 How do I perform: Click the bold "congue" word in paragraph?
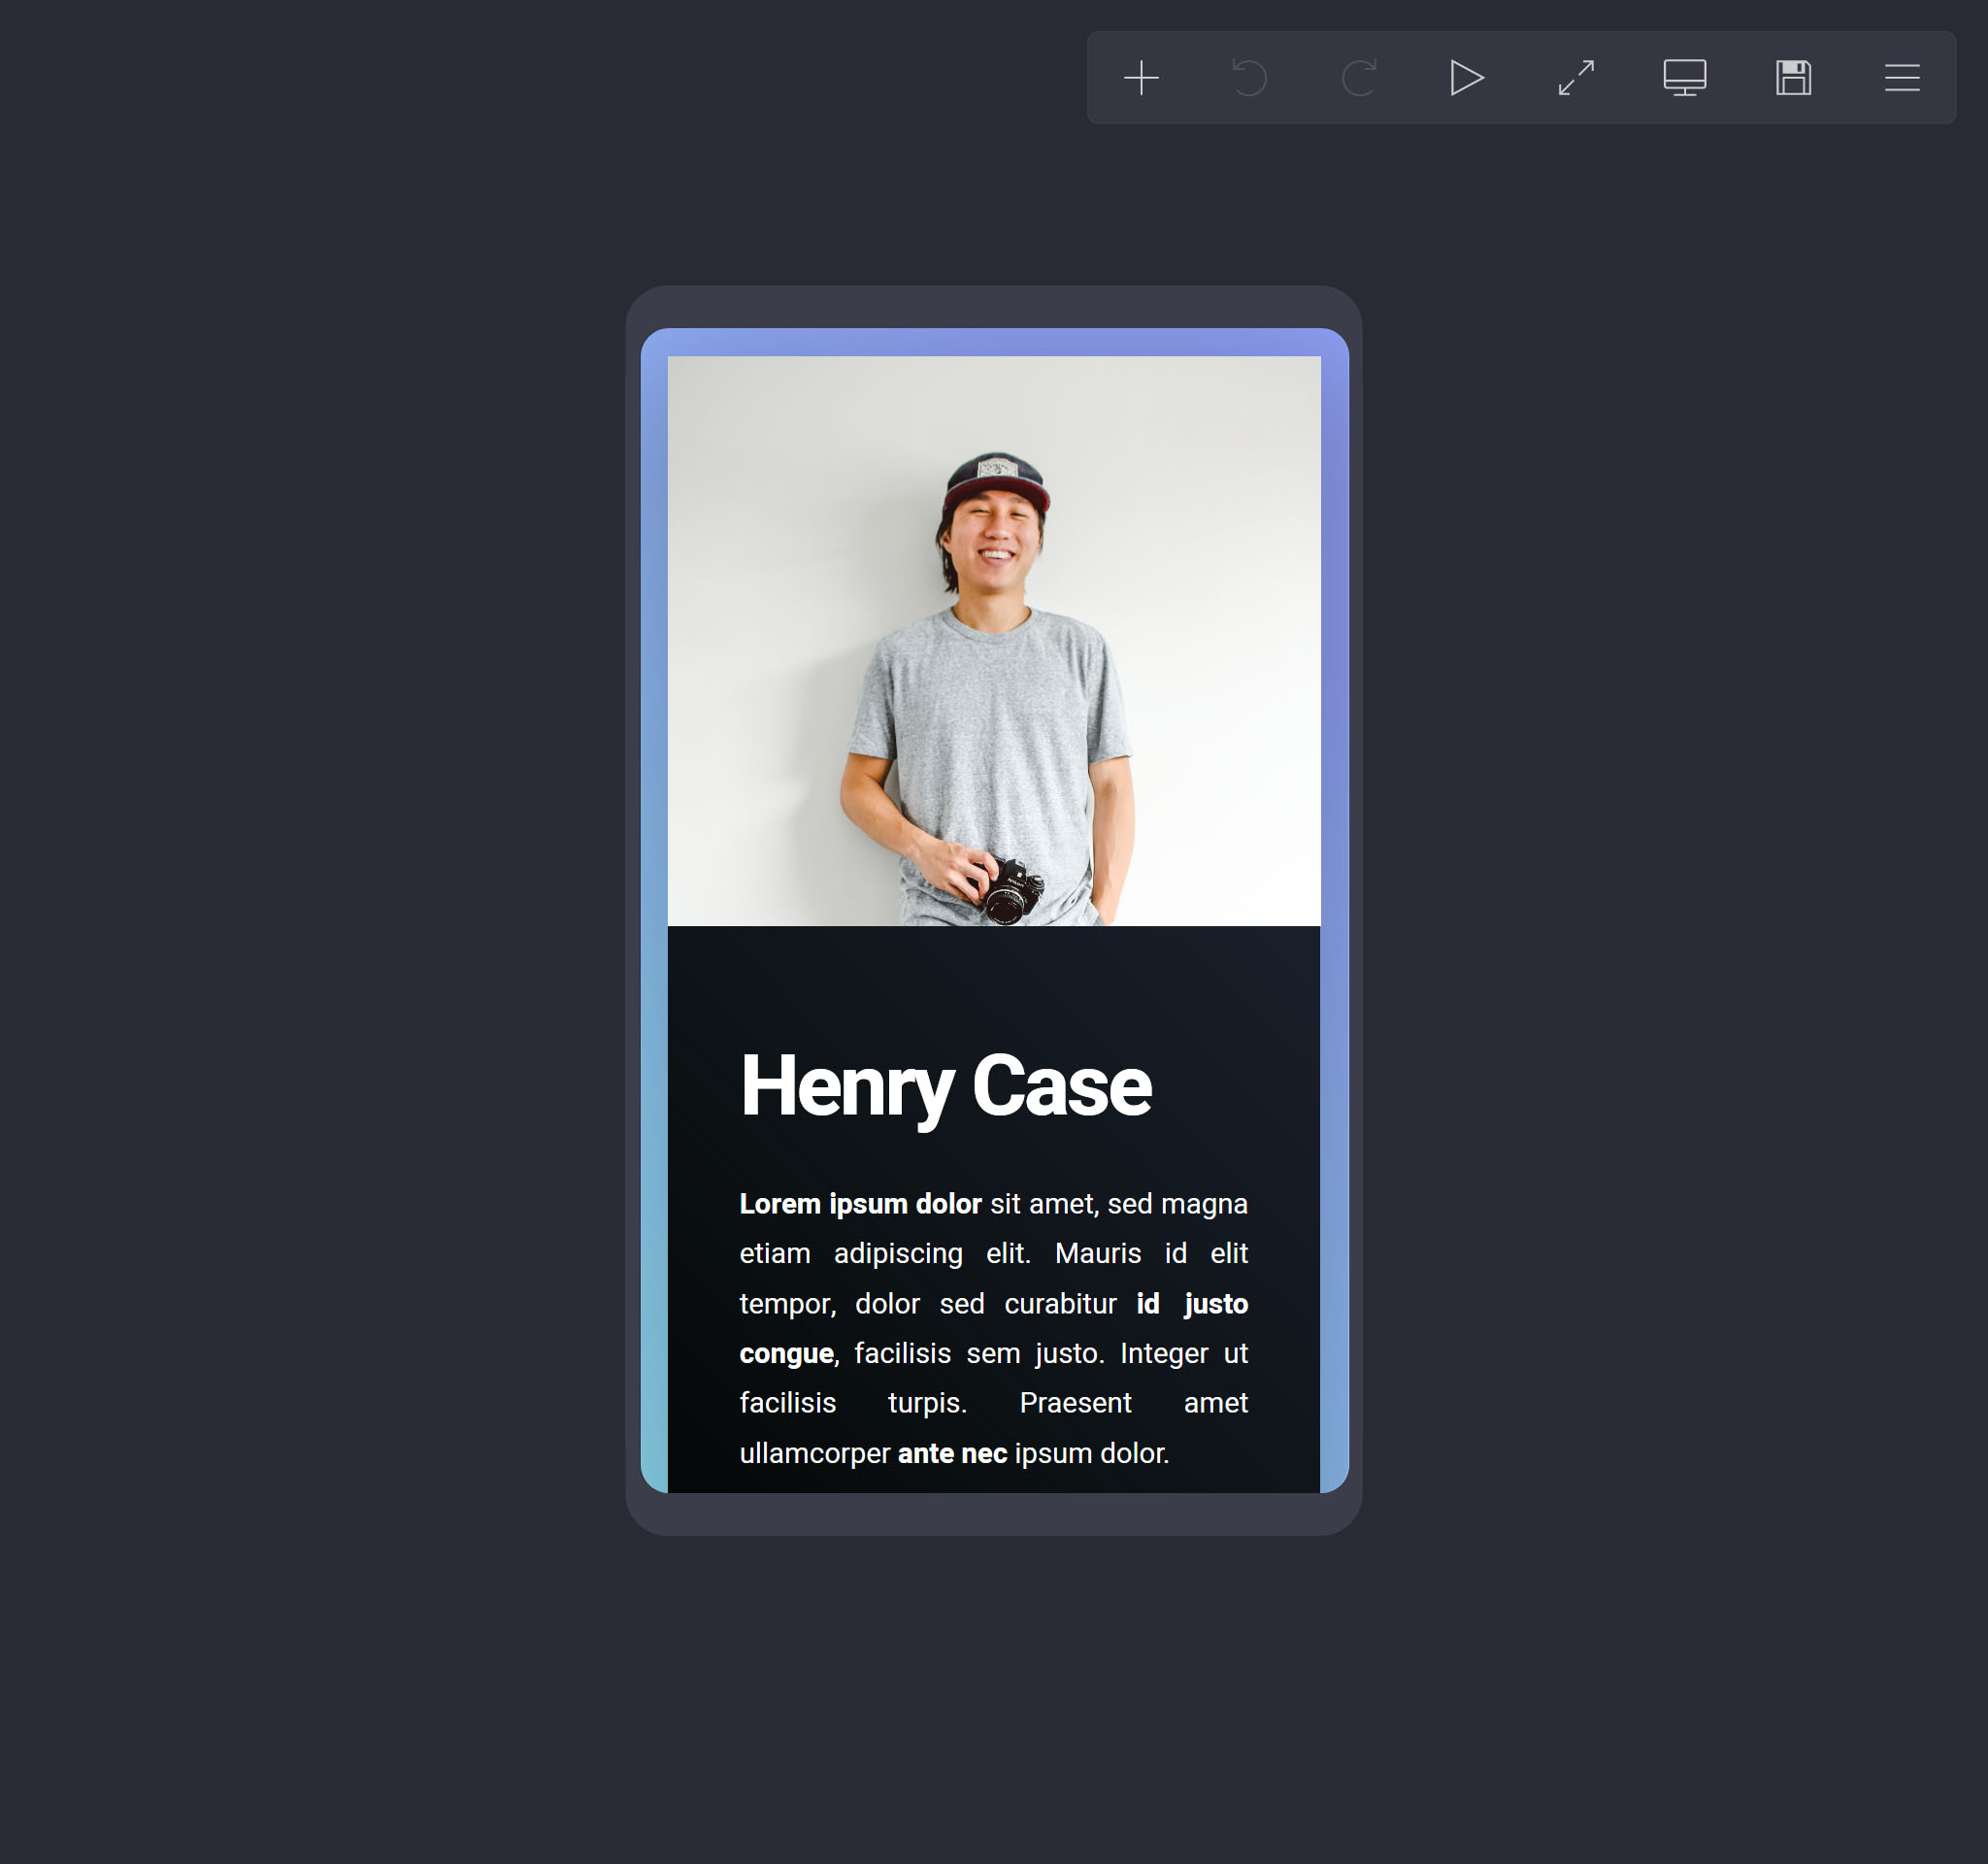[x=786, y=1354]
